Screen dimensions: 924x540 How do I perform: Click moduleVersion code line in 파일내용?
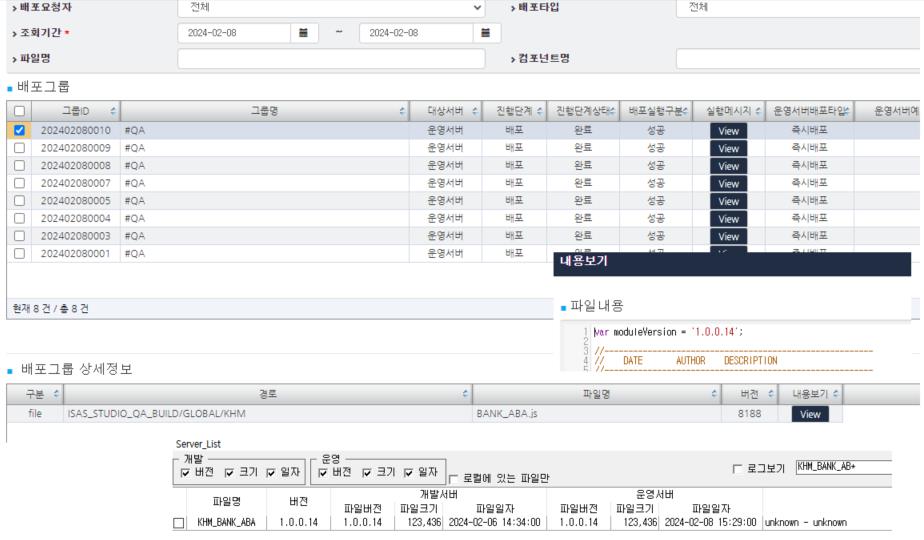click(x=668, y=332)
